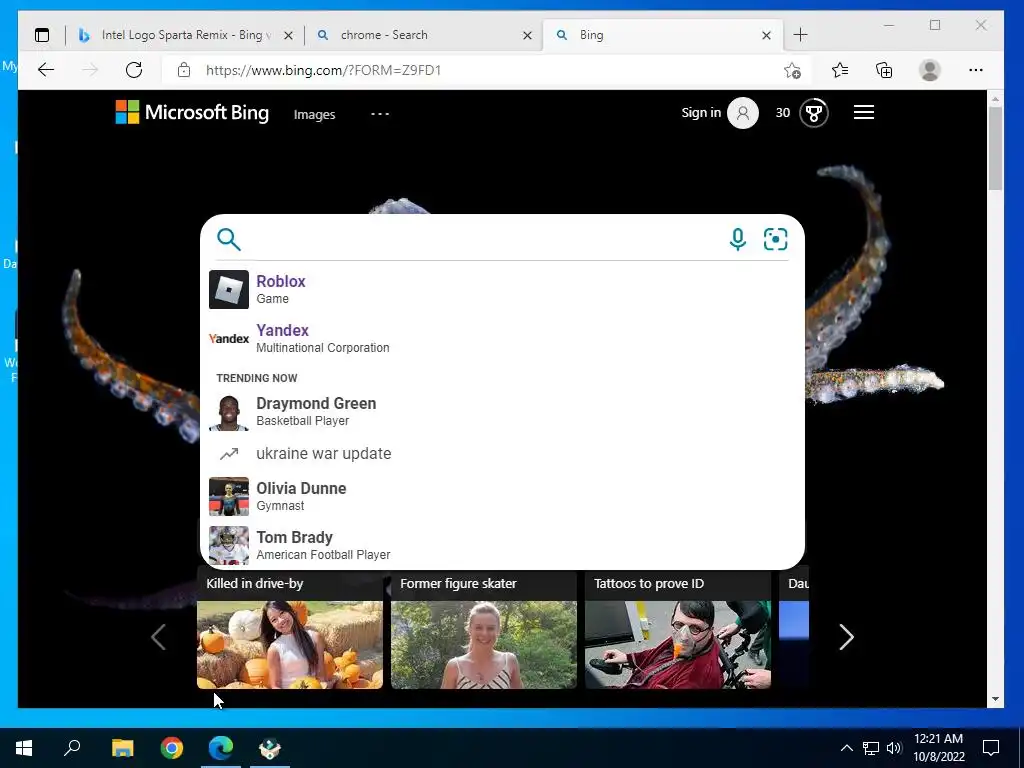Open Edge profile avatar

(x=929, y=70)
